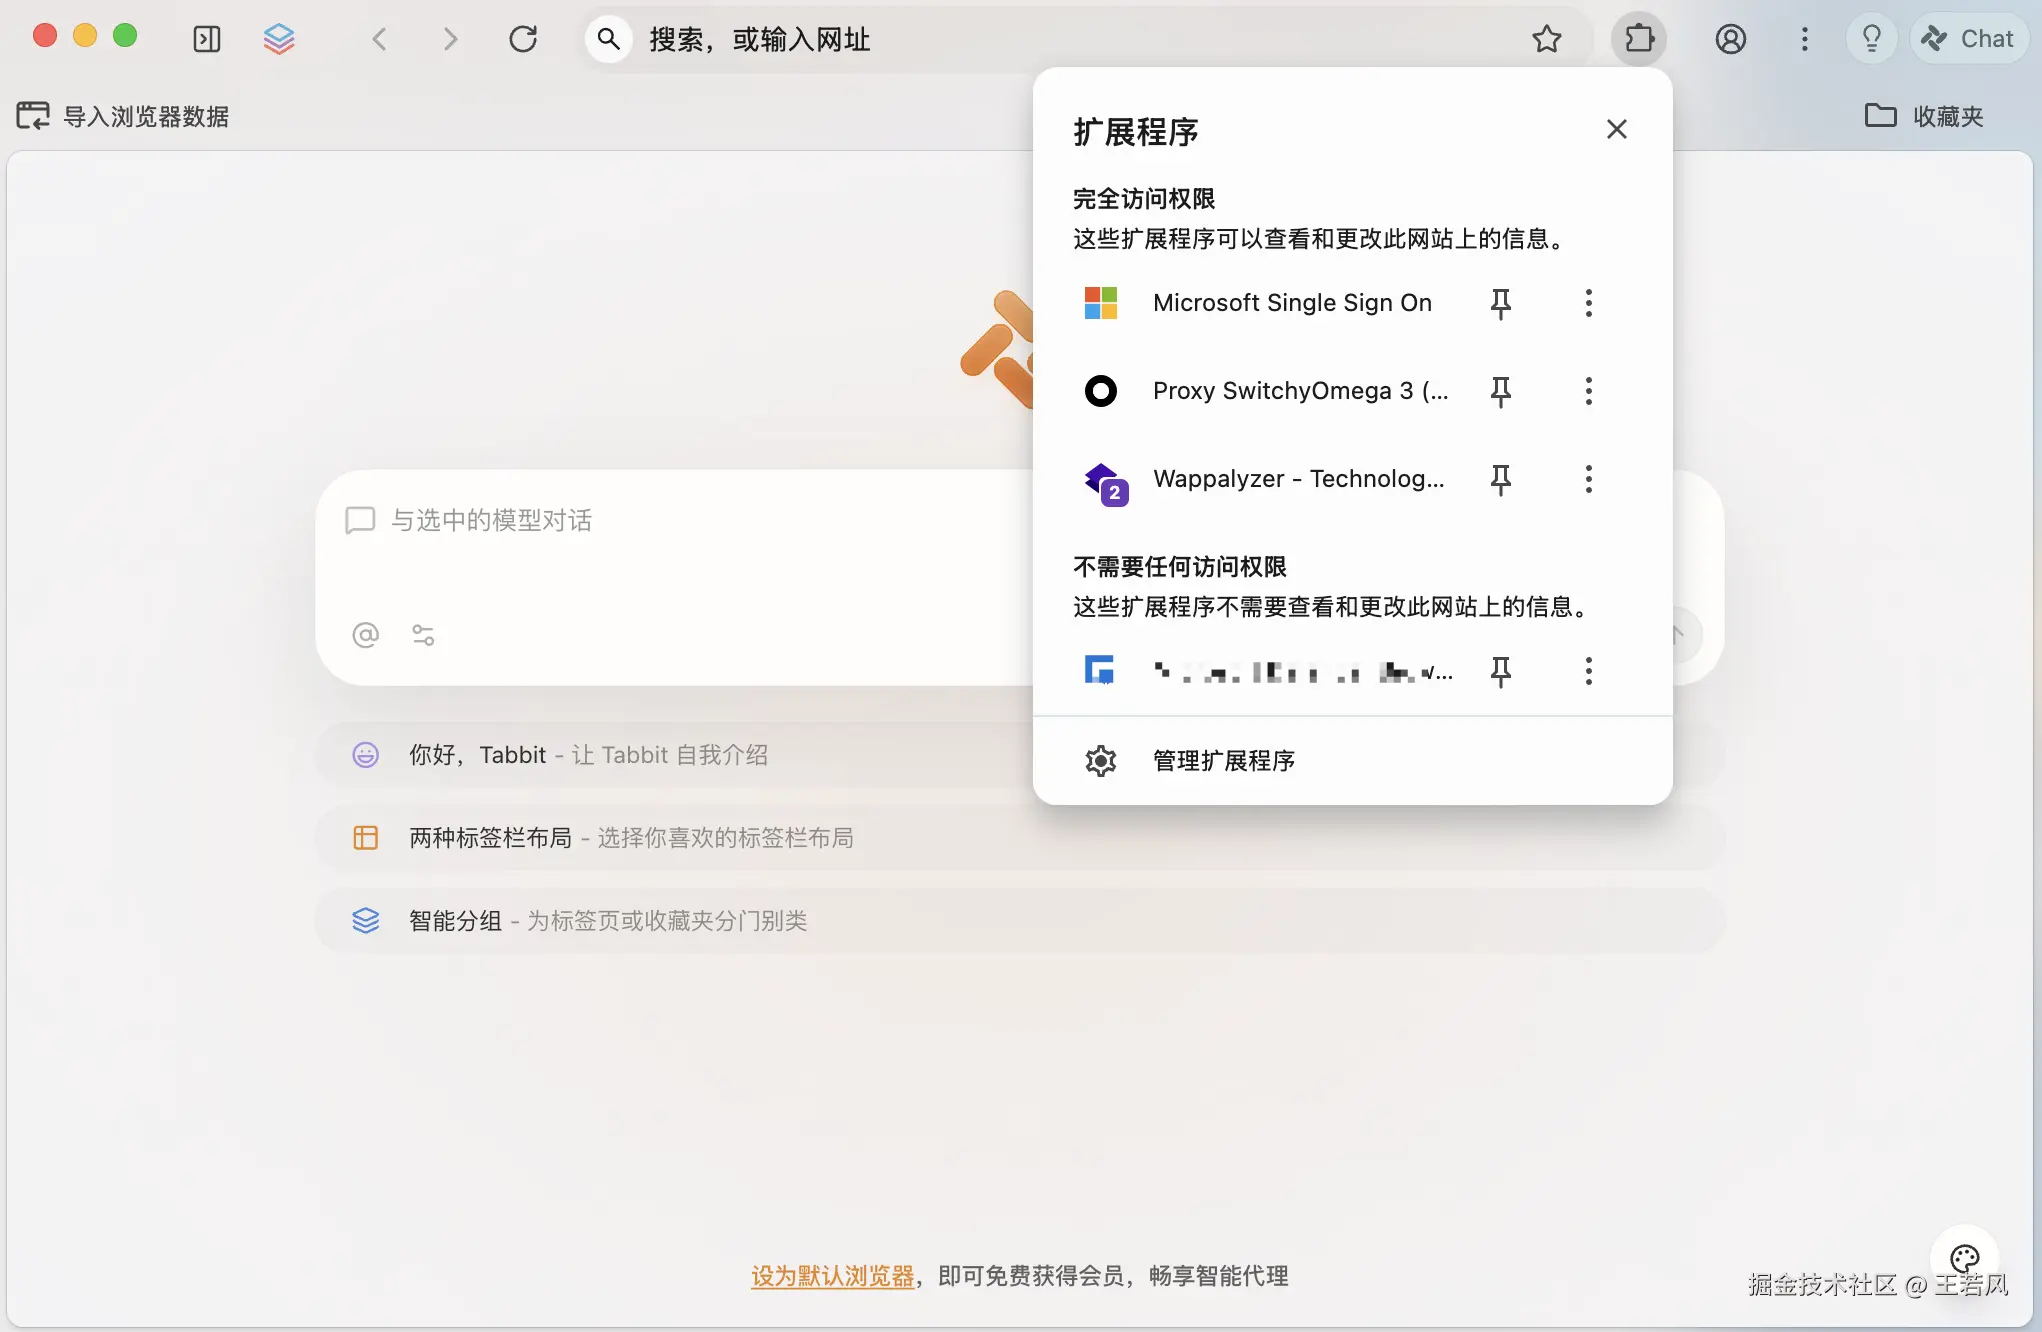Bookmark page with the star icon
The height and width of the screenshot is (1332, 2042).
(x=1546, y=39)
